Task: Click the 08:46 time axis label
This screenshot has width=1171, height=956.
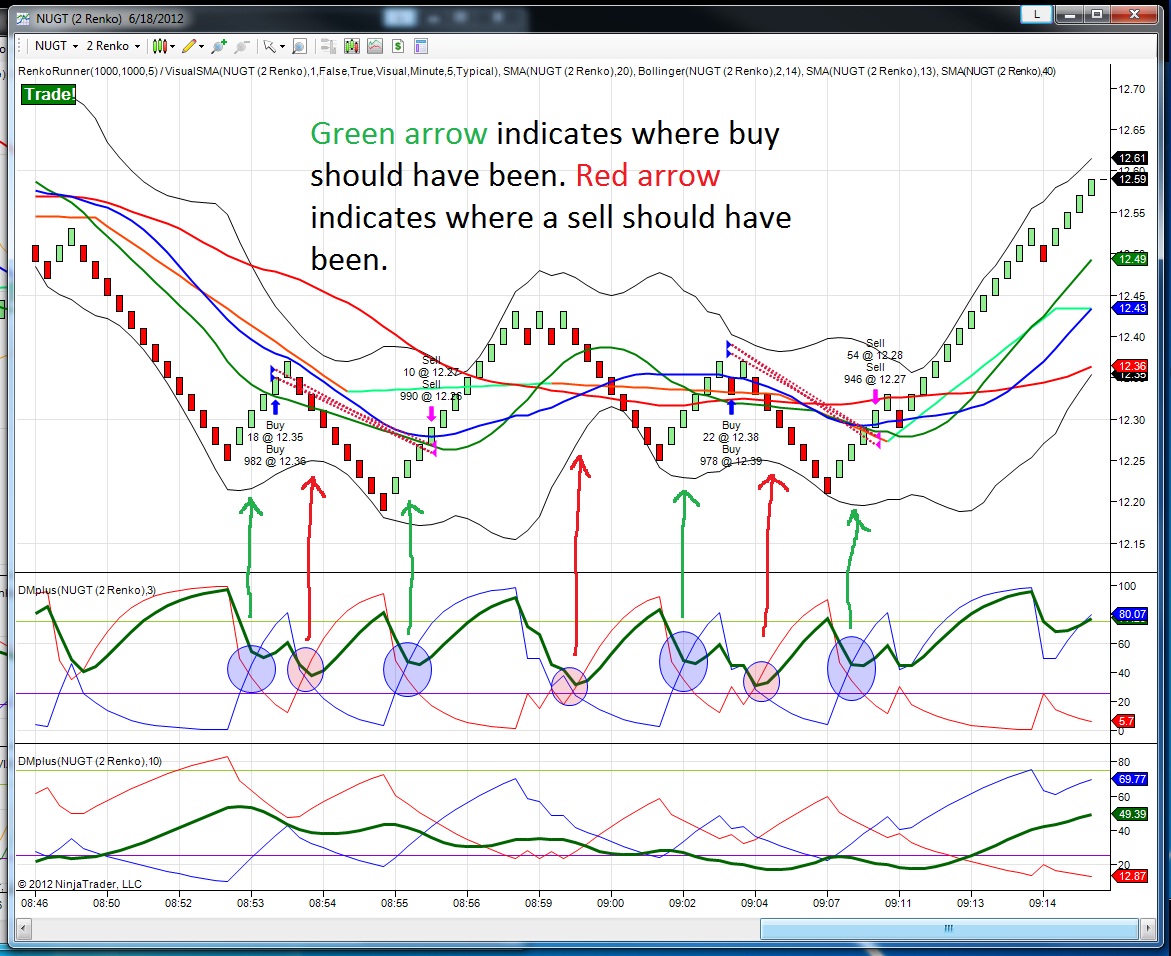Action: [x=34, y=903]
